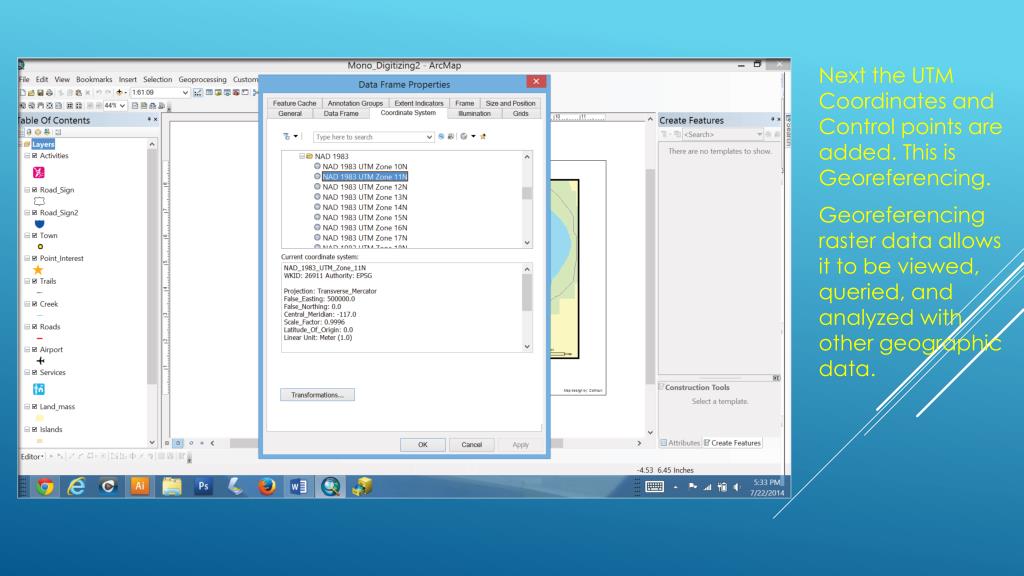1024x576 pixels.
Task: Toggle the Town layer checkbox
Action: [35, 236]
